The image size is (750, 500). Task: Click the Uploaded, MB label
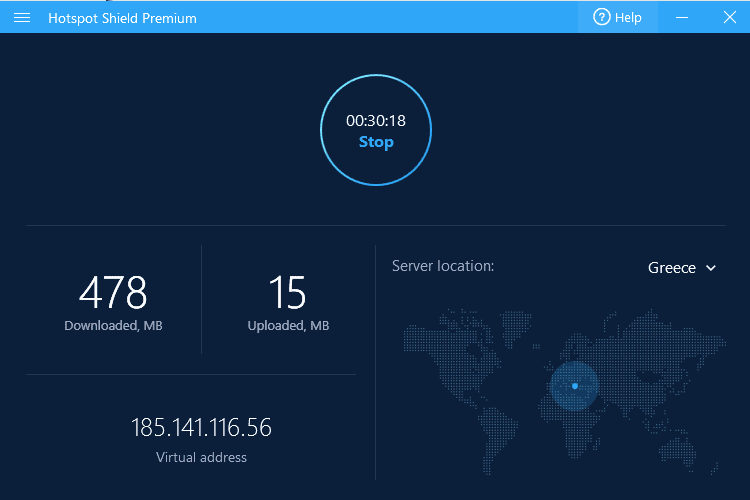coord(288,326)
